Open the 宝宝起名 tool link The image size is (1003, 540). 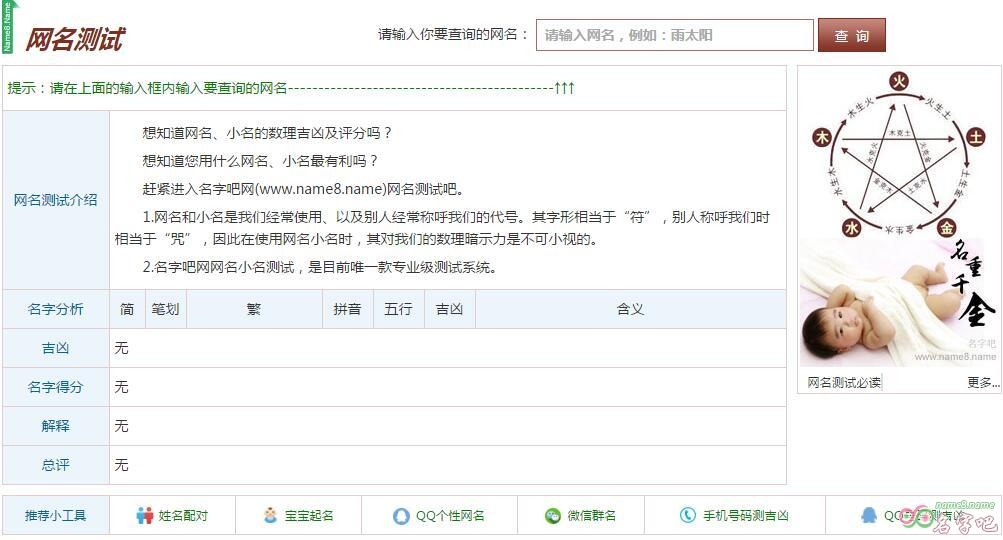pyautogui.click(x=308, y=516)
